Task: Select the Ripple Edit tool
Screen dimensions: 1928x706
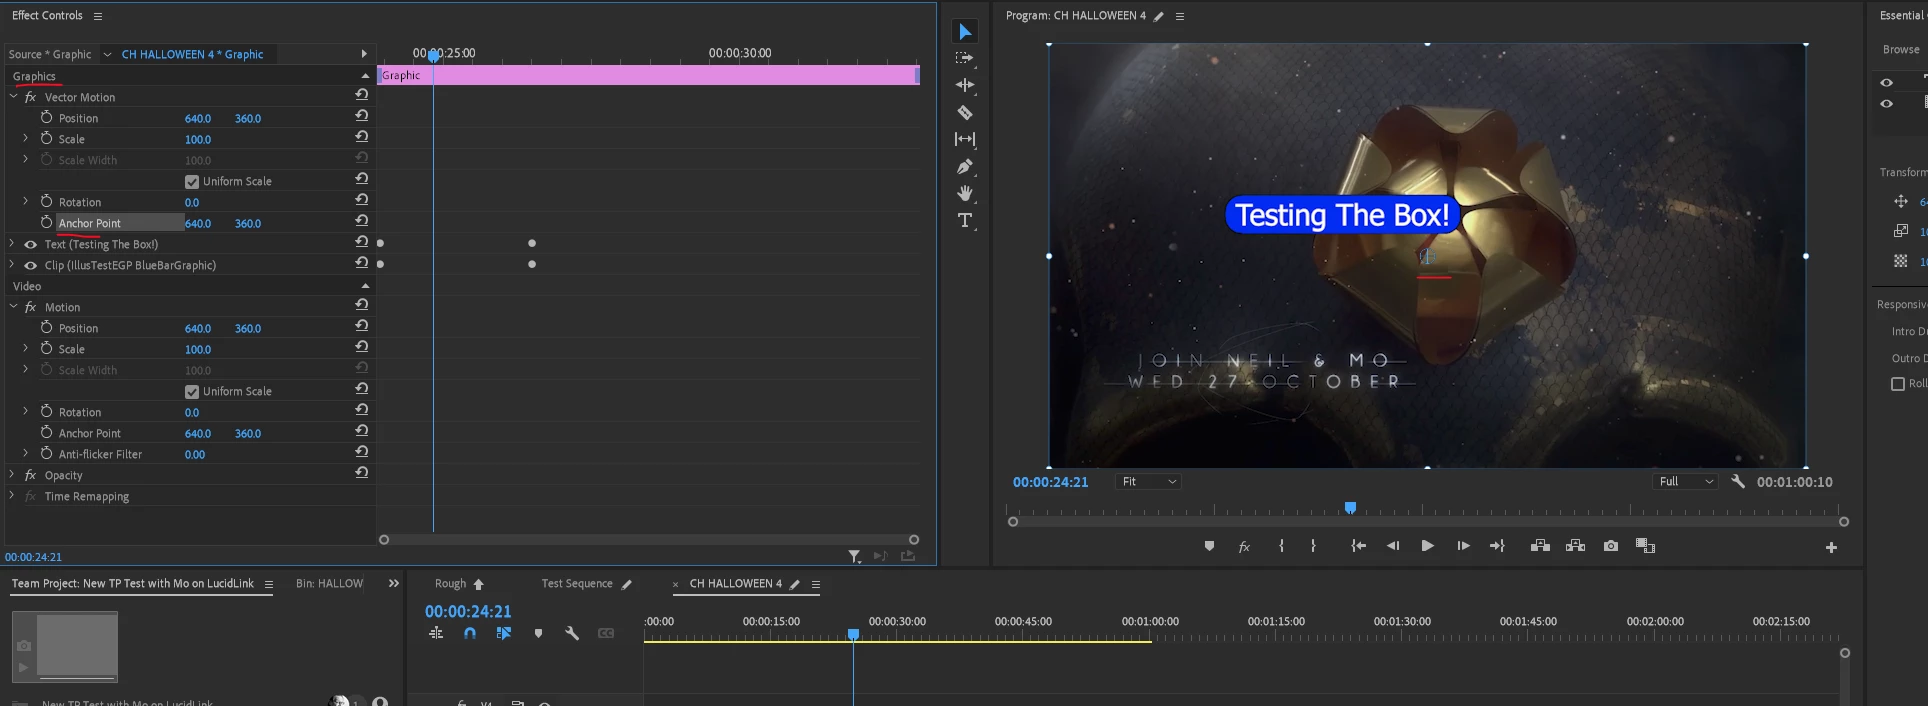Action: [x=965, y=85]
